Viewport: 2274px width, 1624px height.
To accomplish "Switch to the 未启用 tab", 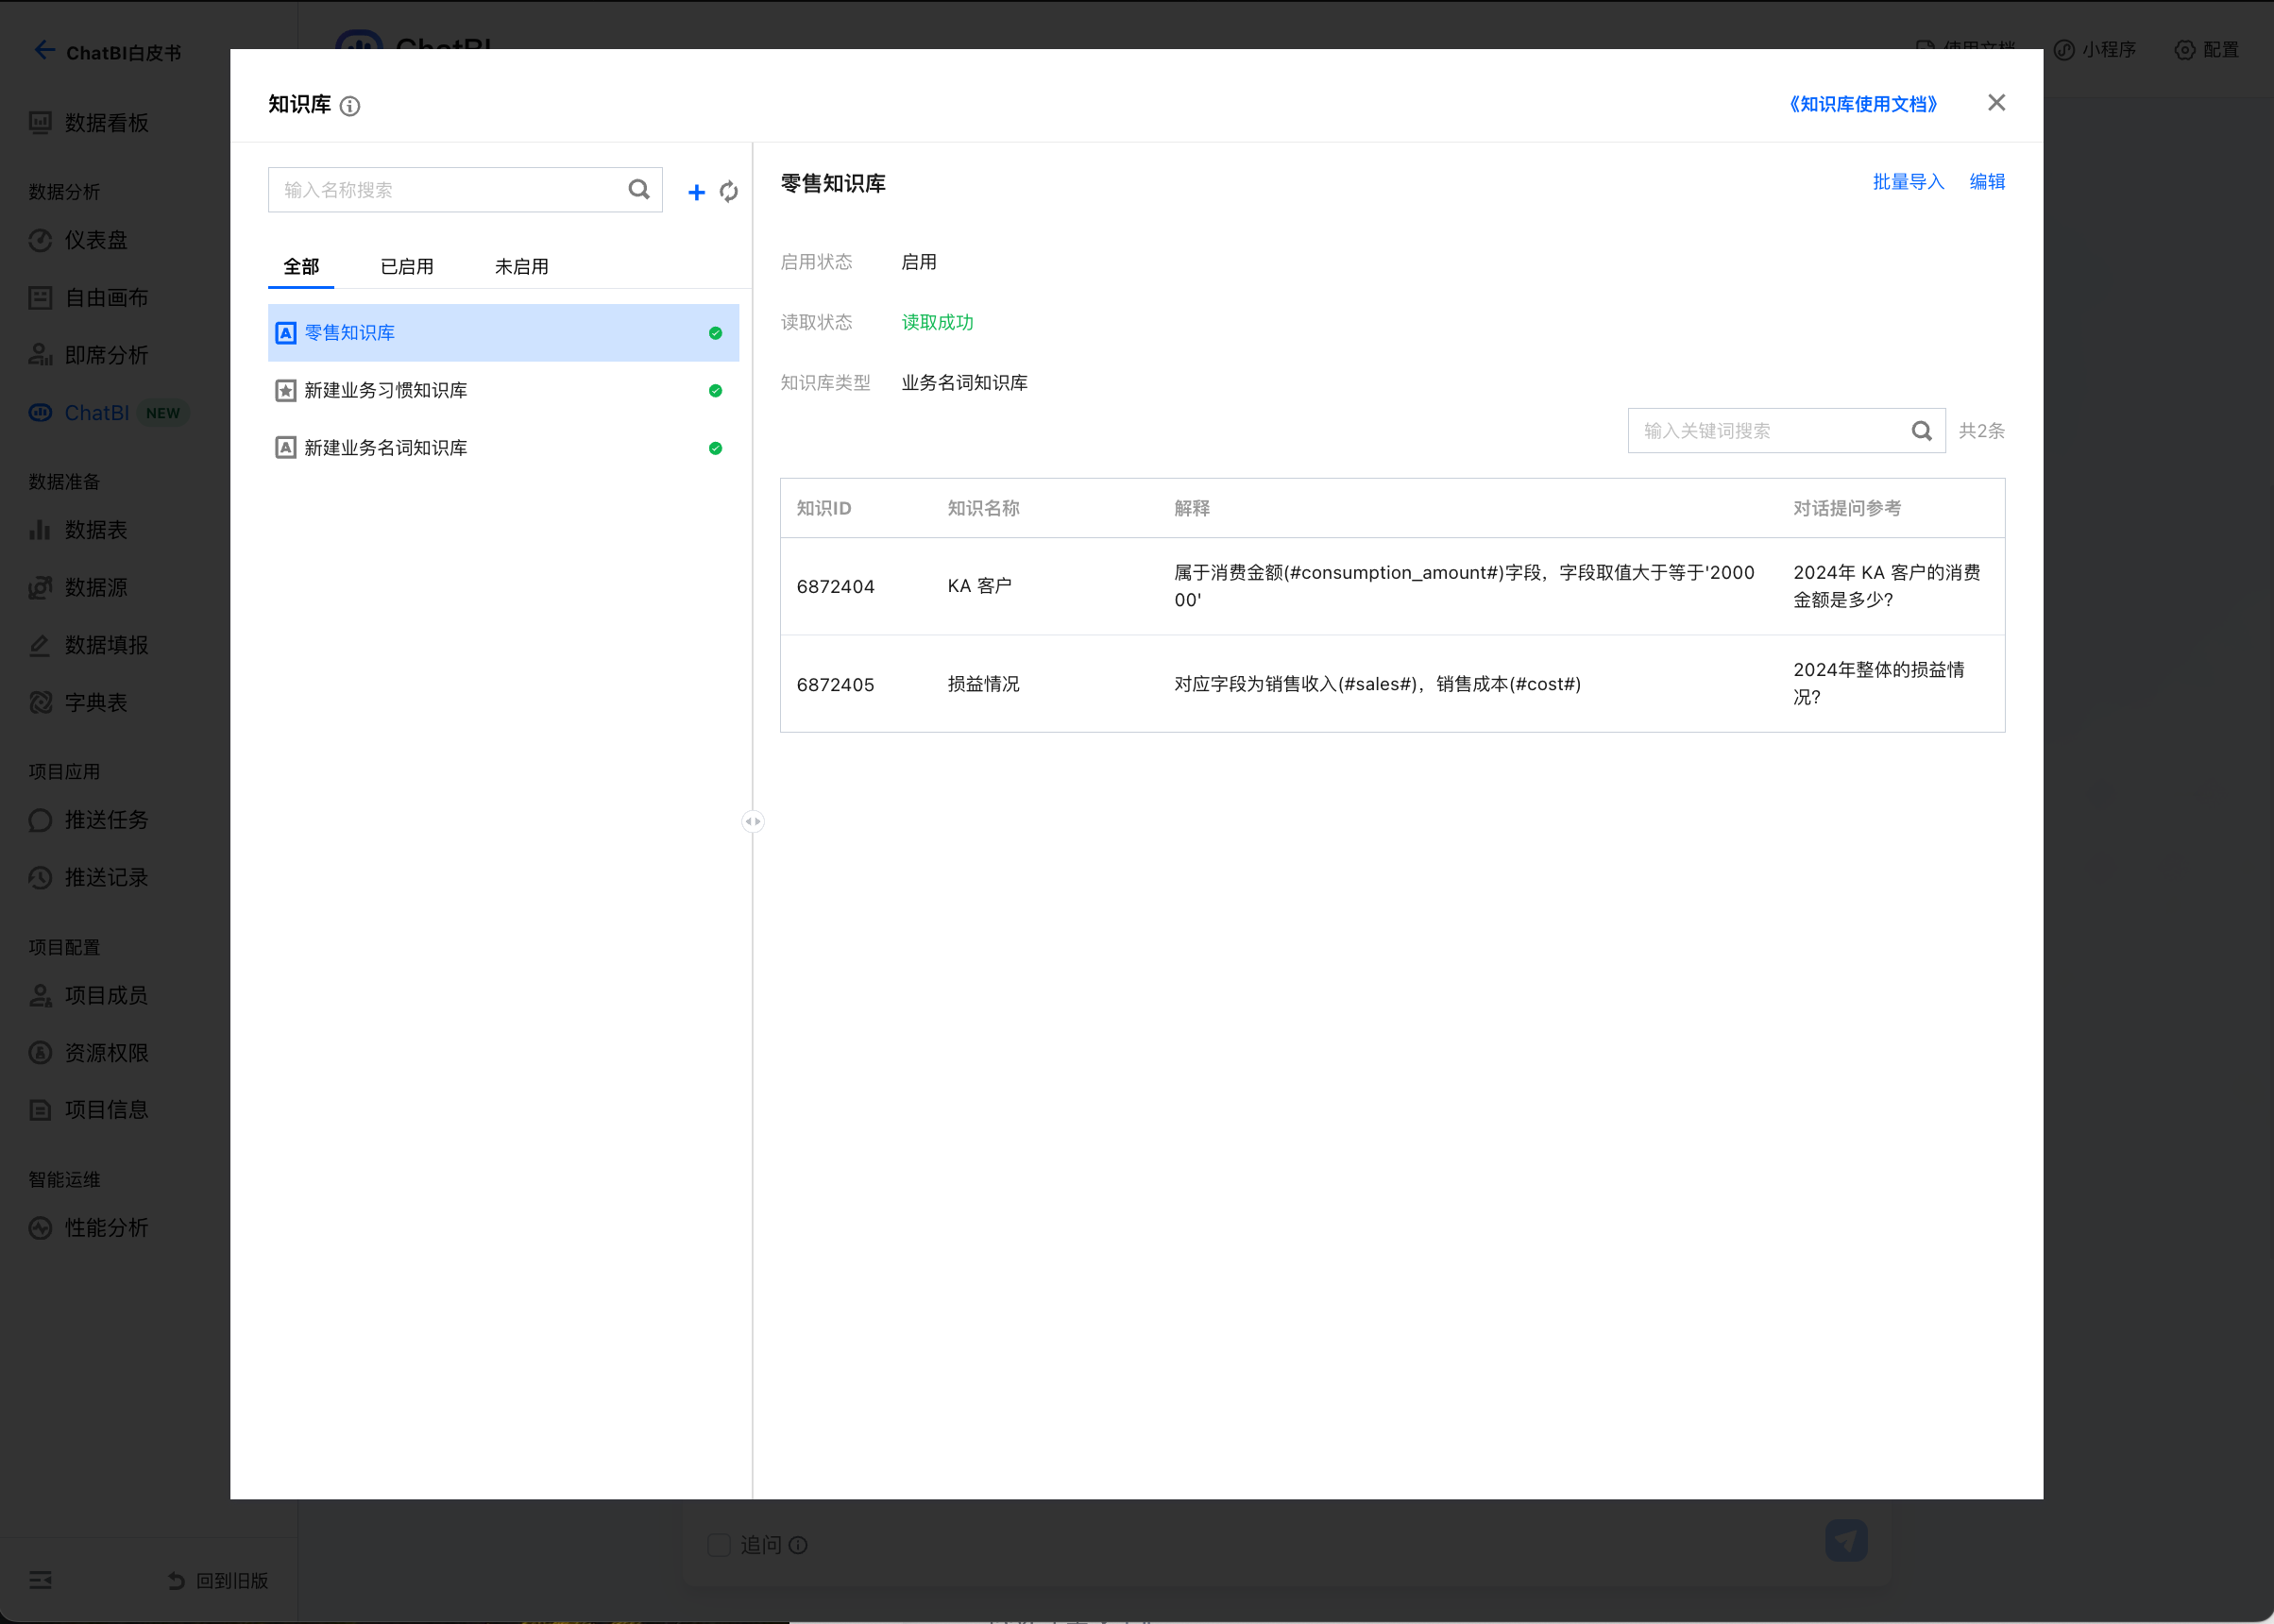I will pos(522,267).
